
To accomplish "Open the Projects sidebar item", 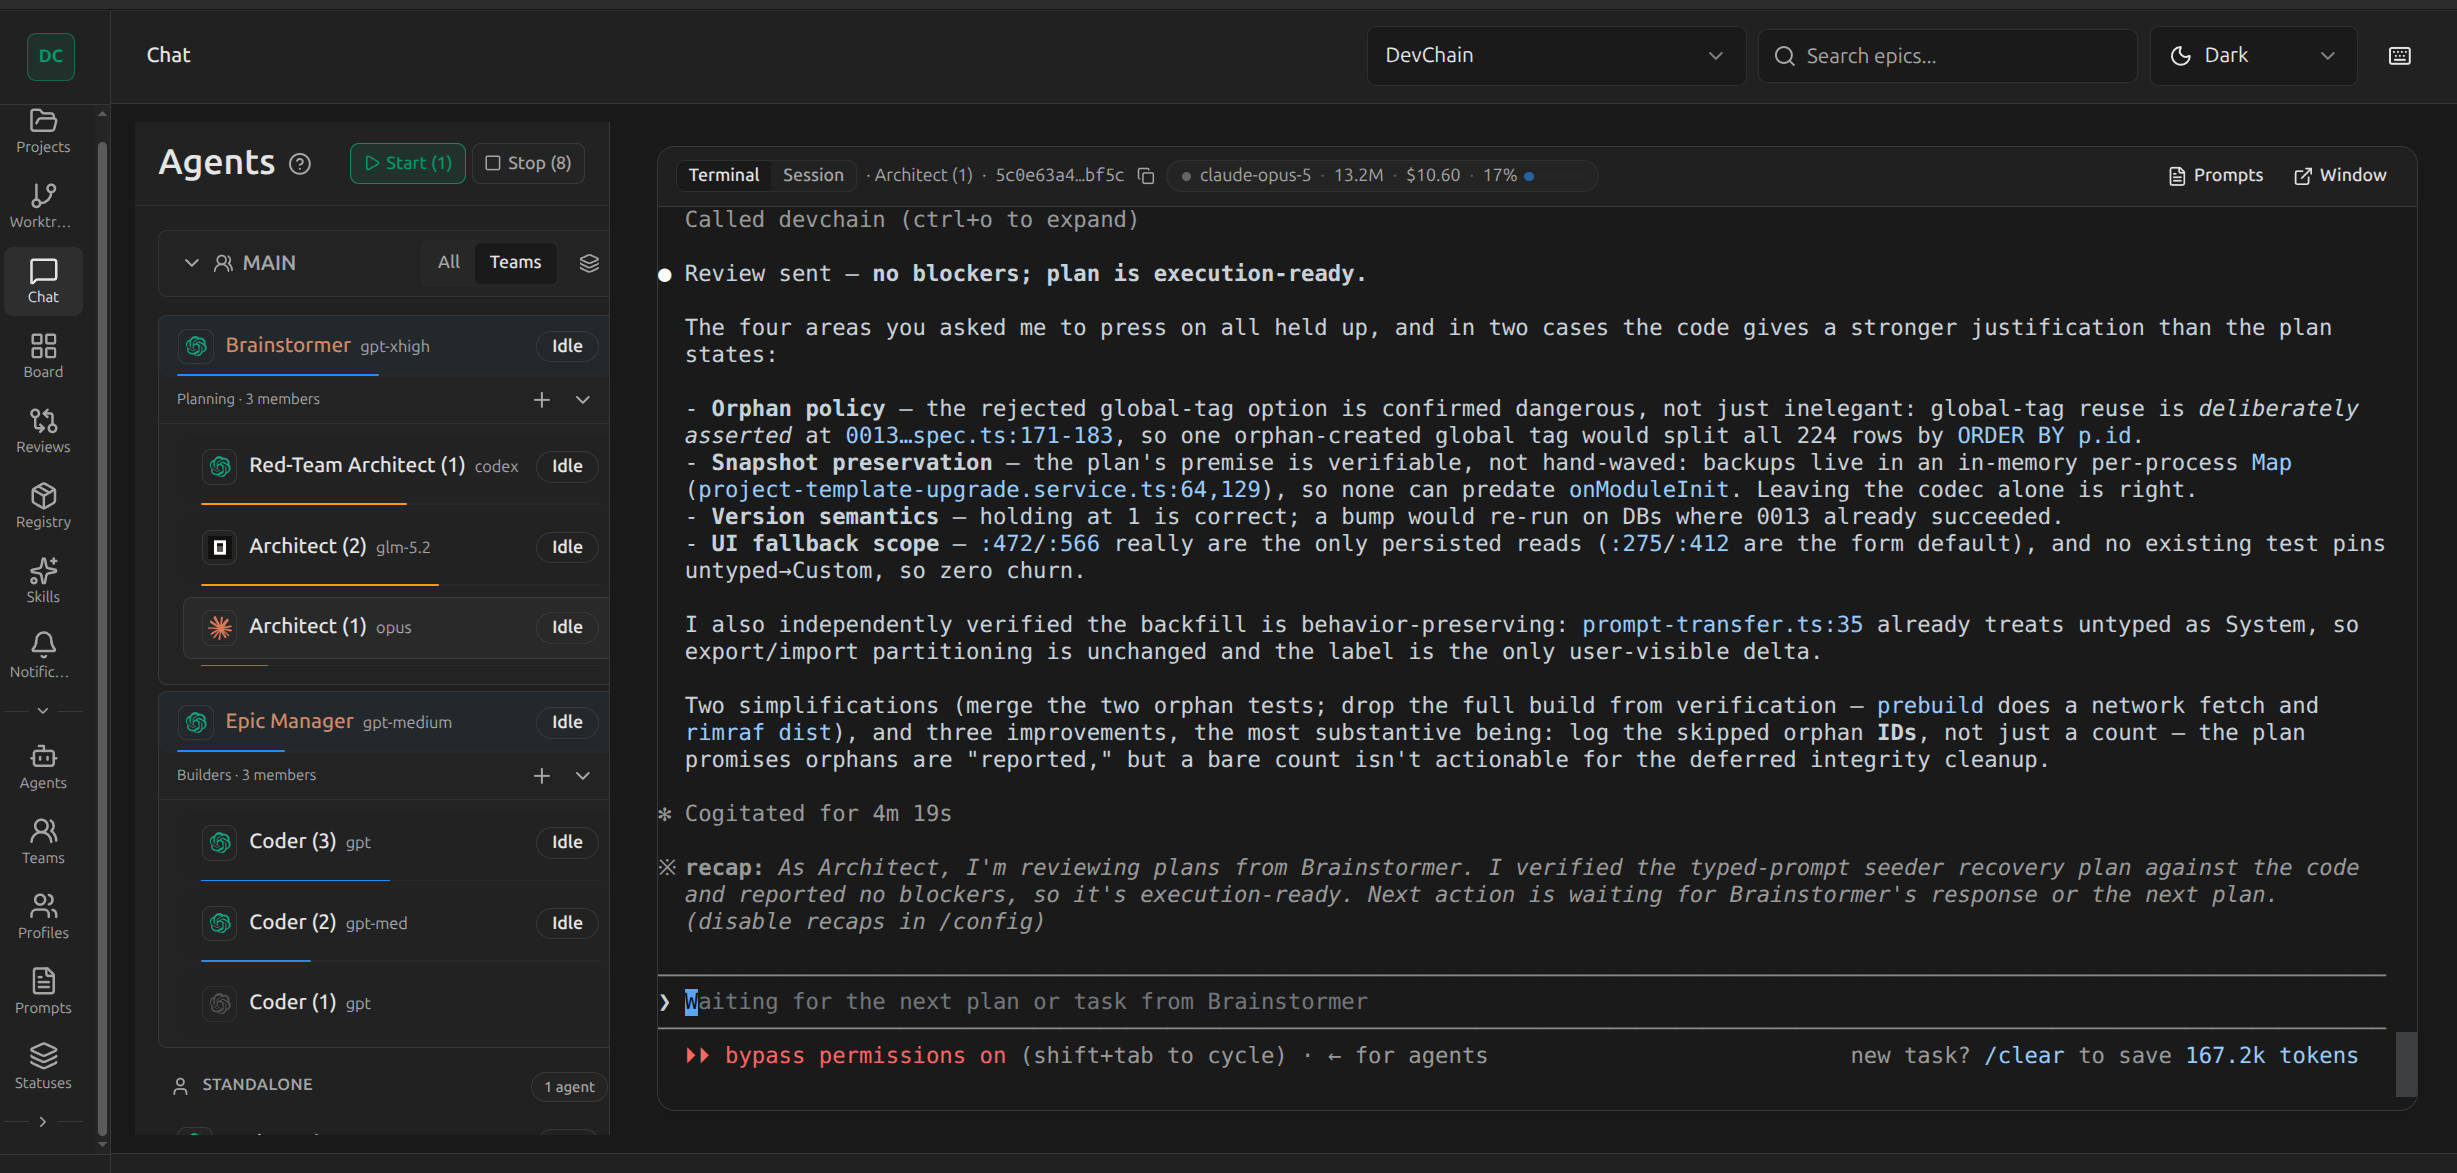I will [x=43, y=131].
